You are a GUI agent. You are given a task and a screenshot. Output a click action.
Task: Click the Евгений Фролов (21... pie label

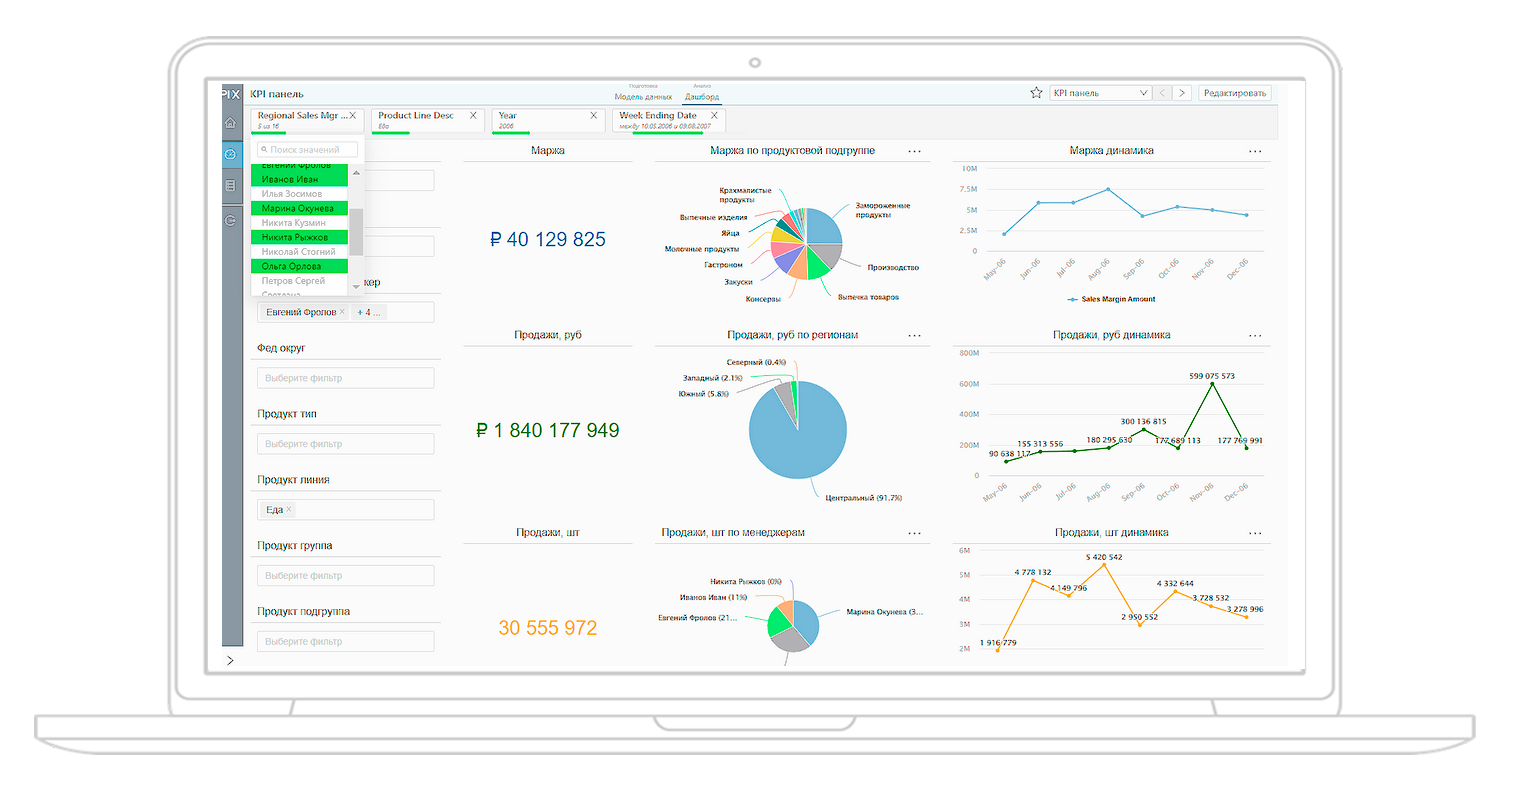(x=697, y=618)
